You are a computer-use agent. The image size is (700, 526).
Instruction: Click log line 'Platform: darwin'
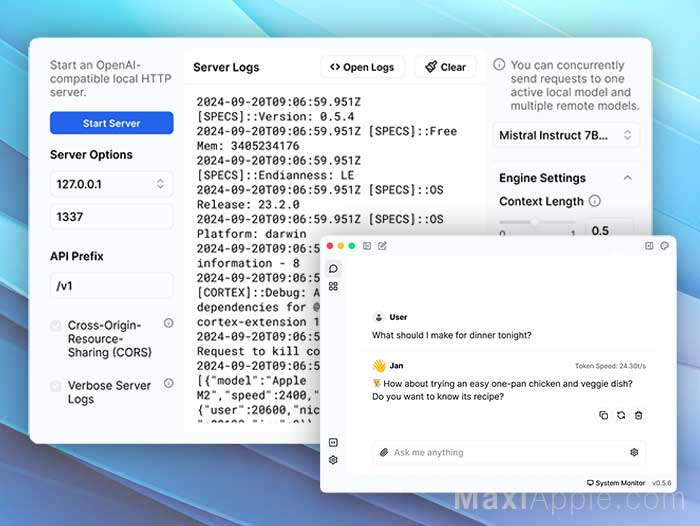point(252,234)
